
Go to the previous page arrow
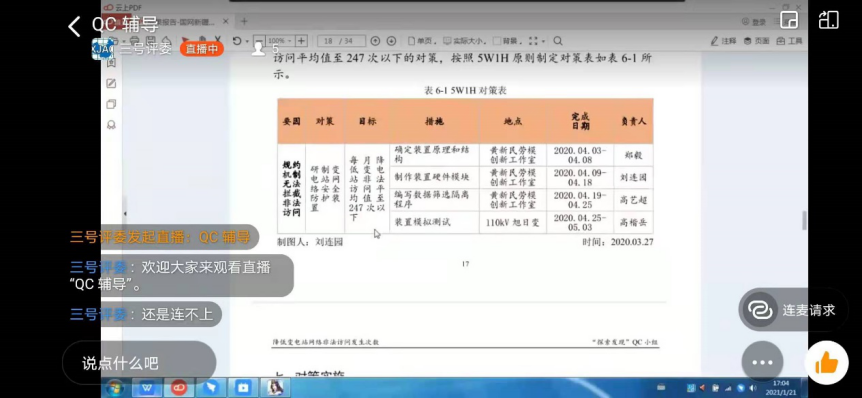click(x=375, y=41)
